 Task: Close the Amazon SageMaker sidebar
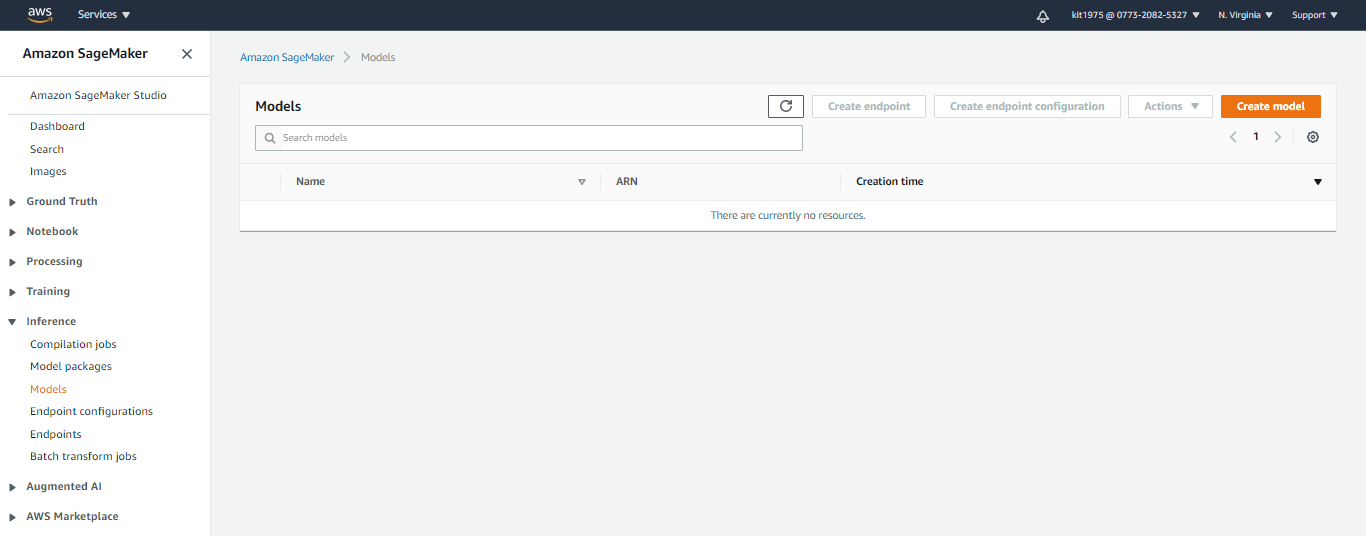[x=187, y=54]
